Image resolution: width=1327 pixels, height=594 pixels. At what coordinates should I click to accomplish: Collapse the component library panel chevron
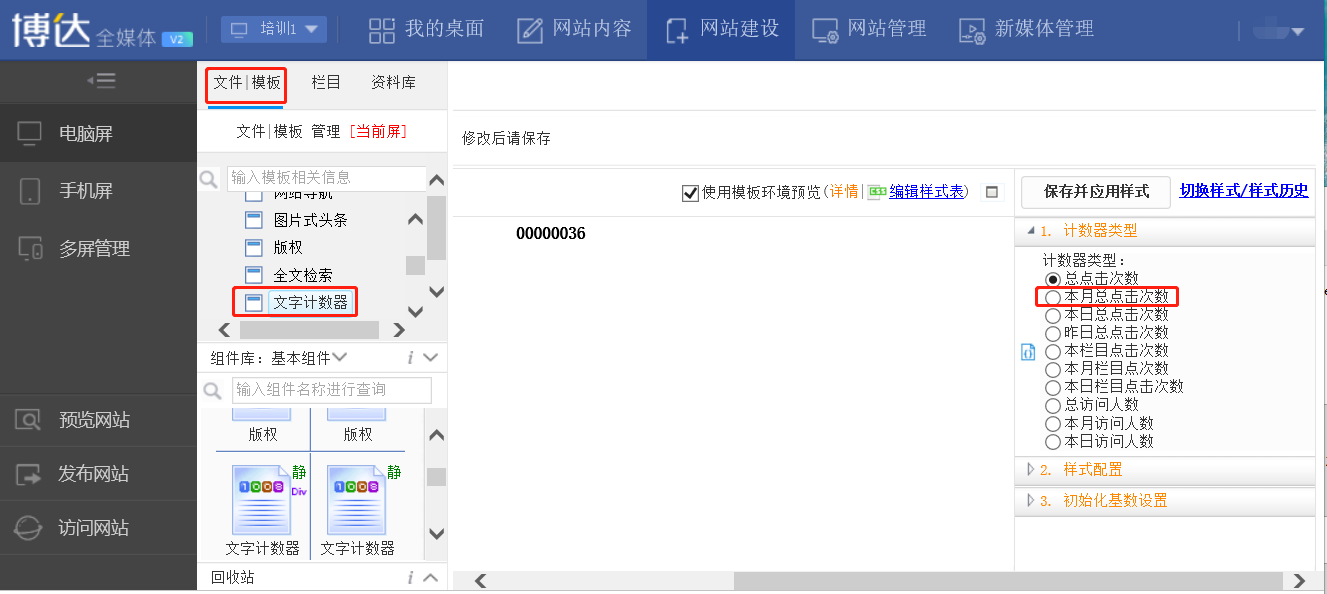(x=431, y=357)
